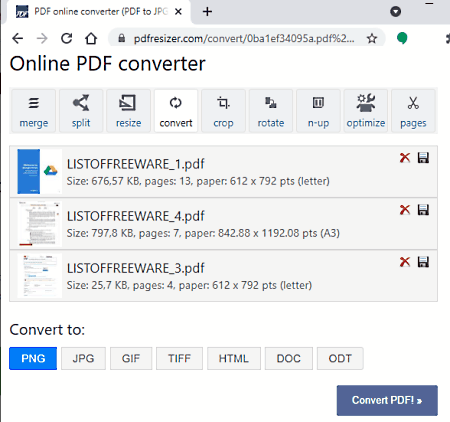Select the convert tool
This screenshot has height=422, width=450.
point(176,111)
